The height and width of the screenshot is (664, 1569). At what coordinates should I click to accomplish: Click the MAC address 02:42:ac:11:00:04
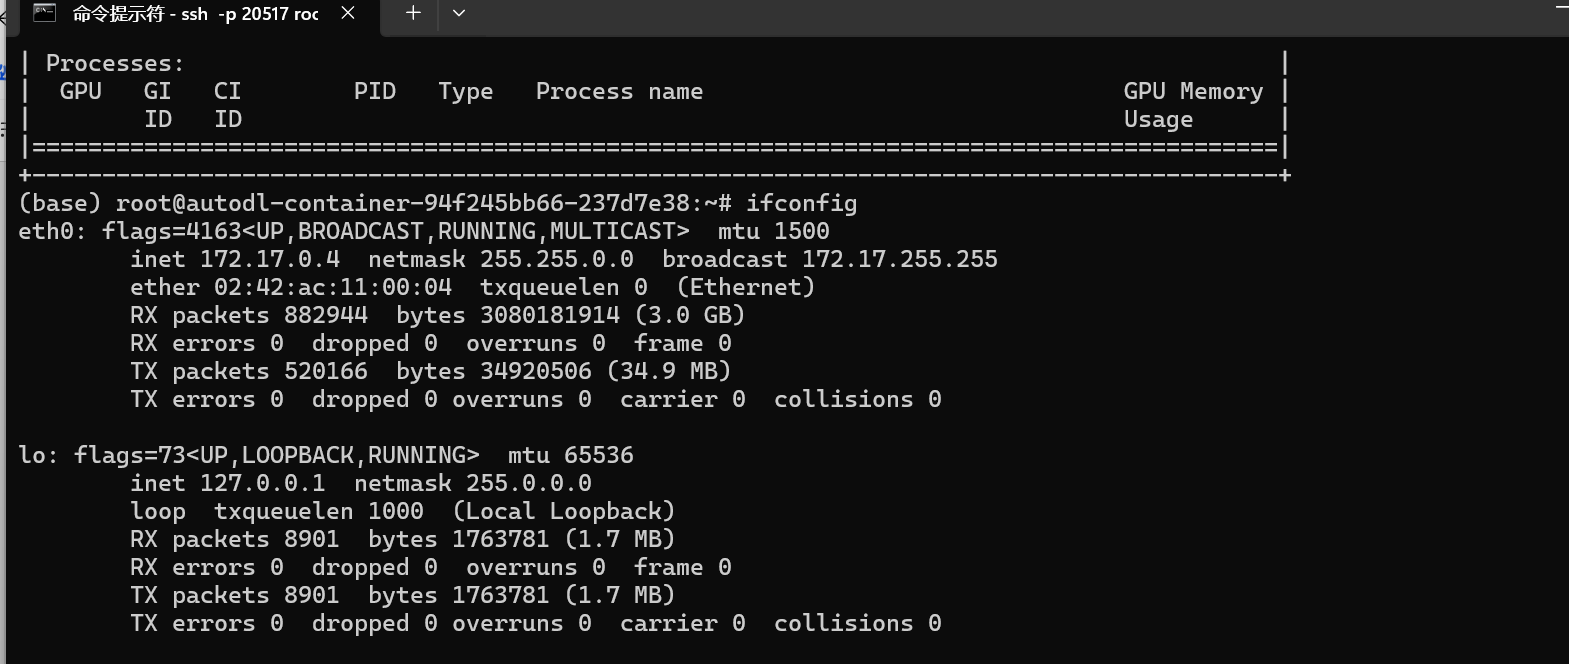[332, 287]
